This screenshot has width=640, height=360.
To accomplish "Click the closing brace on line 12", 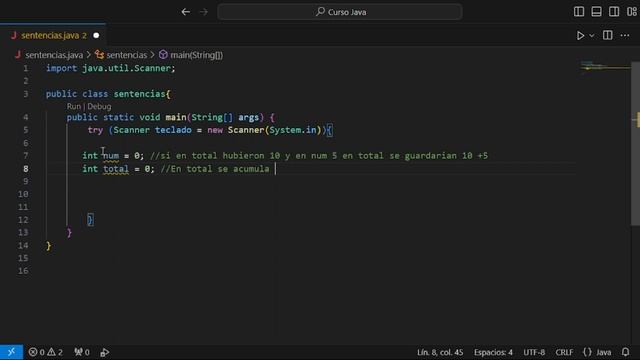I will (90, 220).
